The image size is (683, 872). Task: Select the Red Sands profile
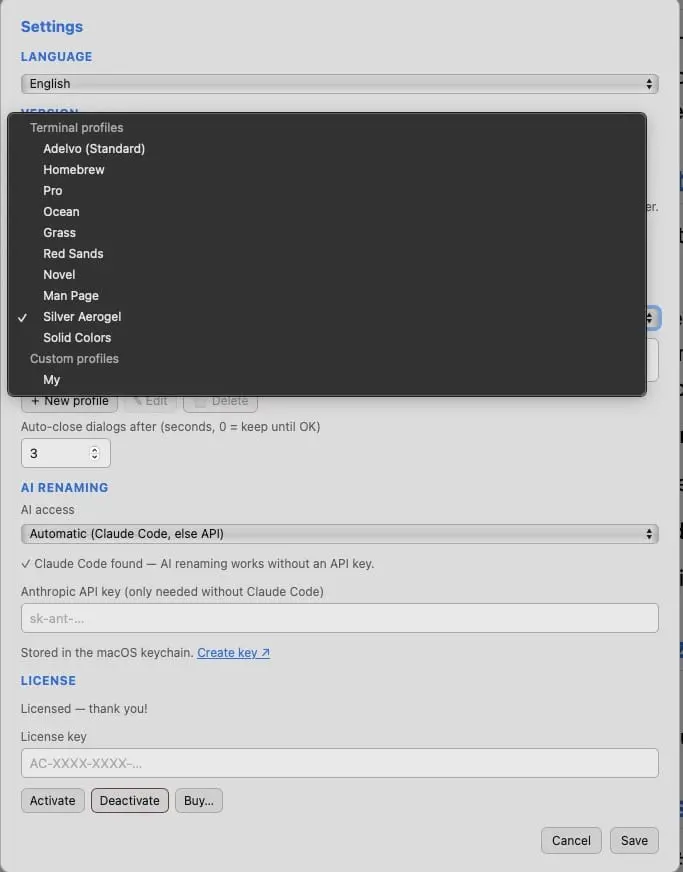(327, 254)
